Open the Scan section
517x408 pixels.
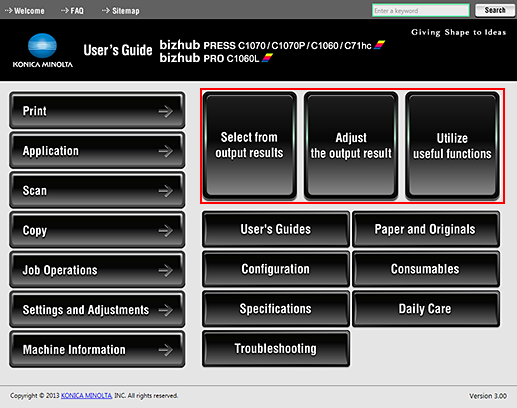pos(97,190)
